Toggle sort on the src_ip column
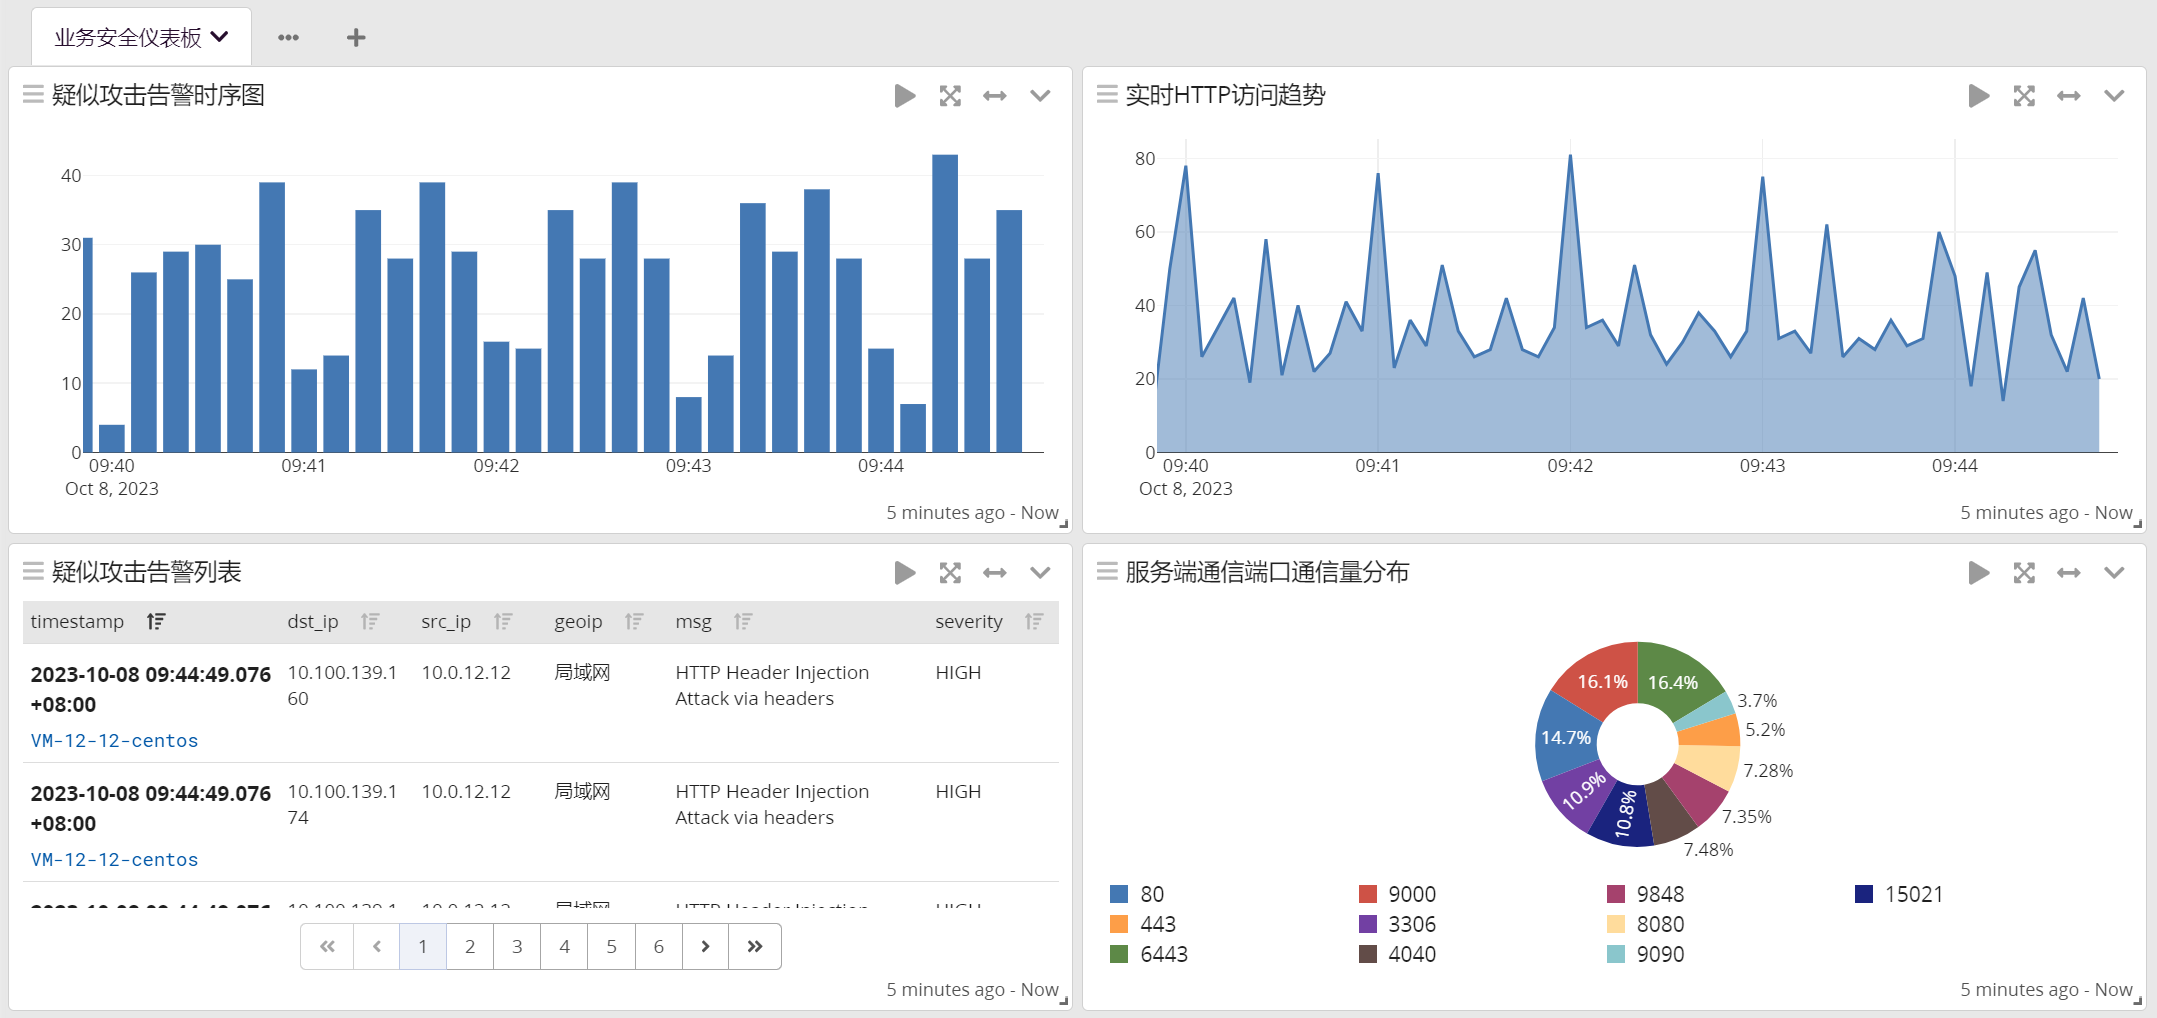Viewport: 2157px width, 1018px height. [x=503, y=622]
